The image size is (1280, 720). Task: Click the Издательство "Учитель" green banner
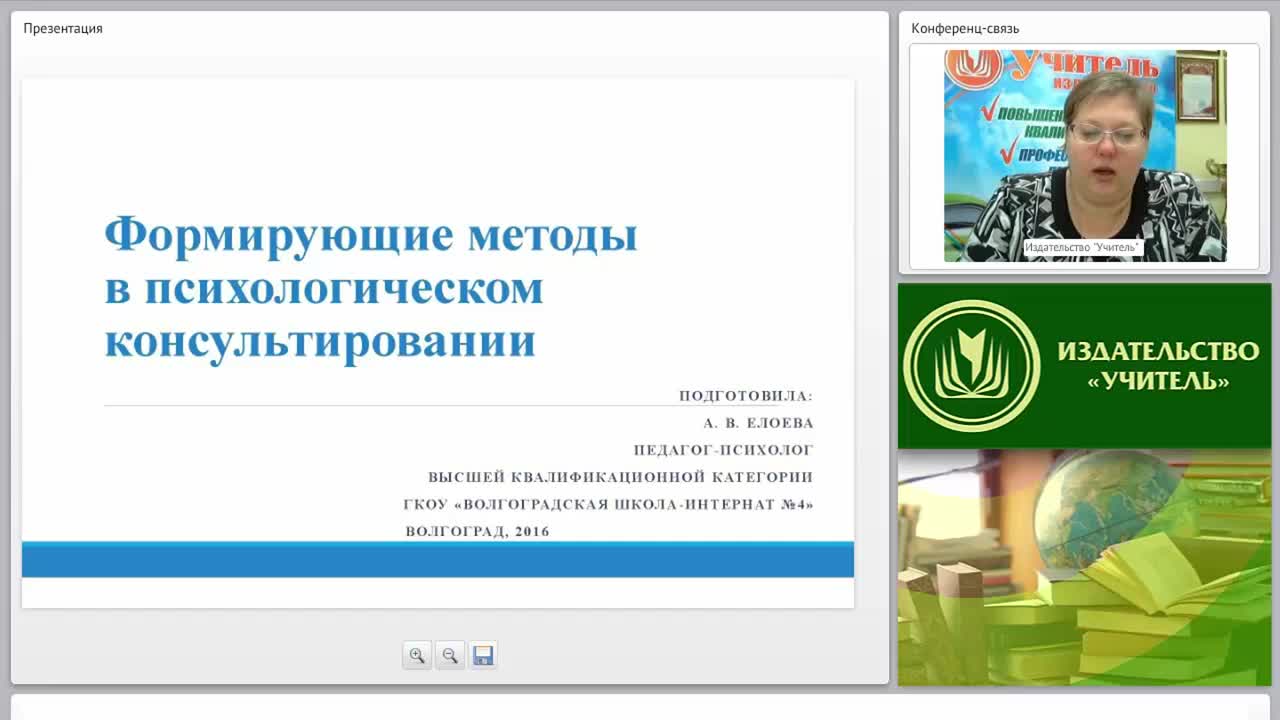tap(1085, 366)
